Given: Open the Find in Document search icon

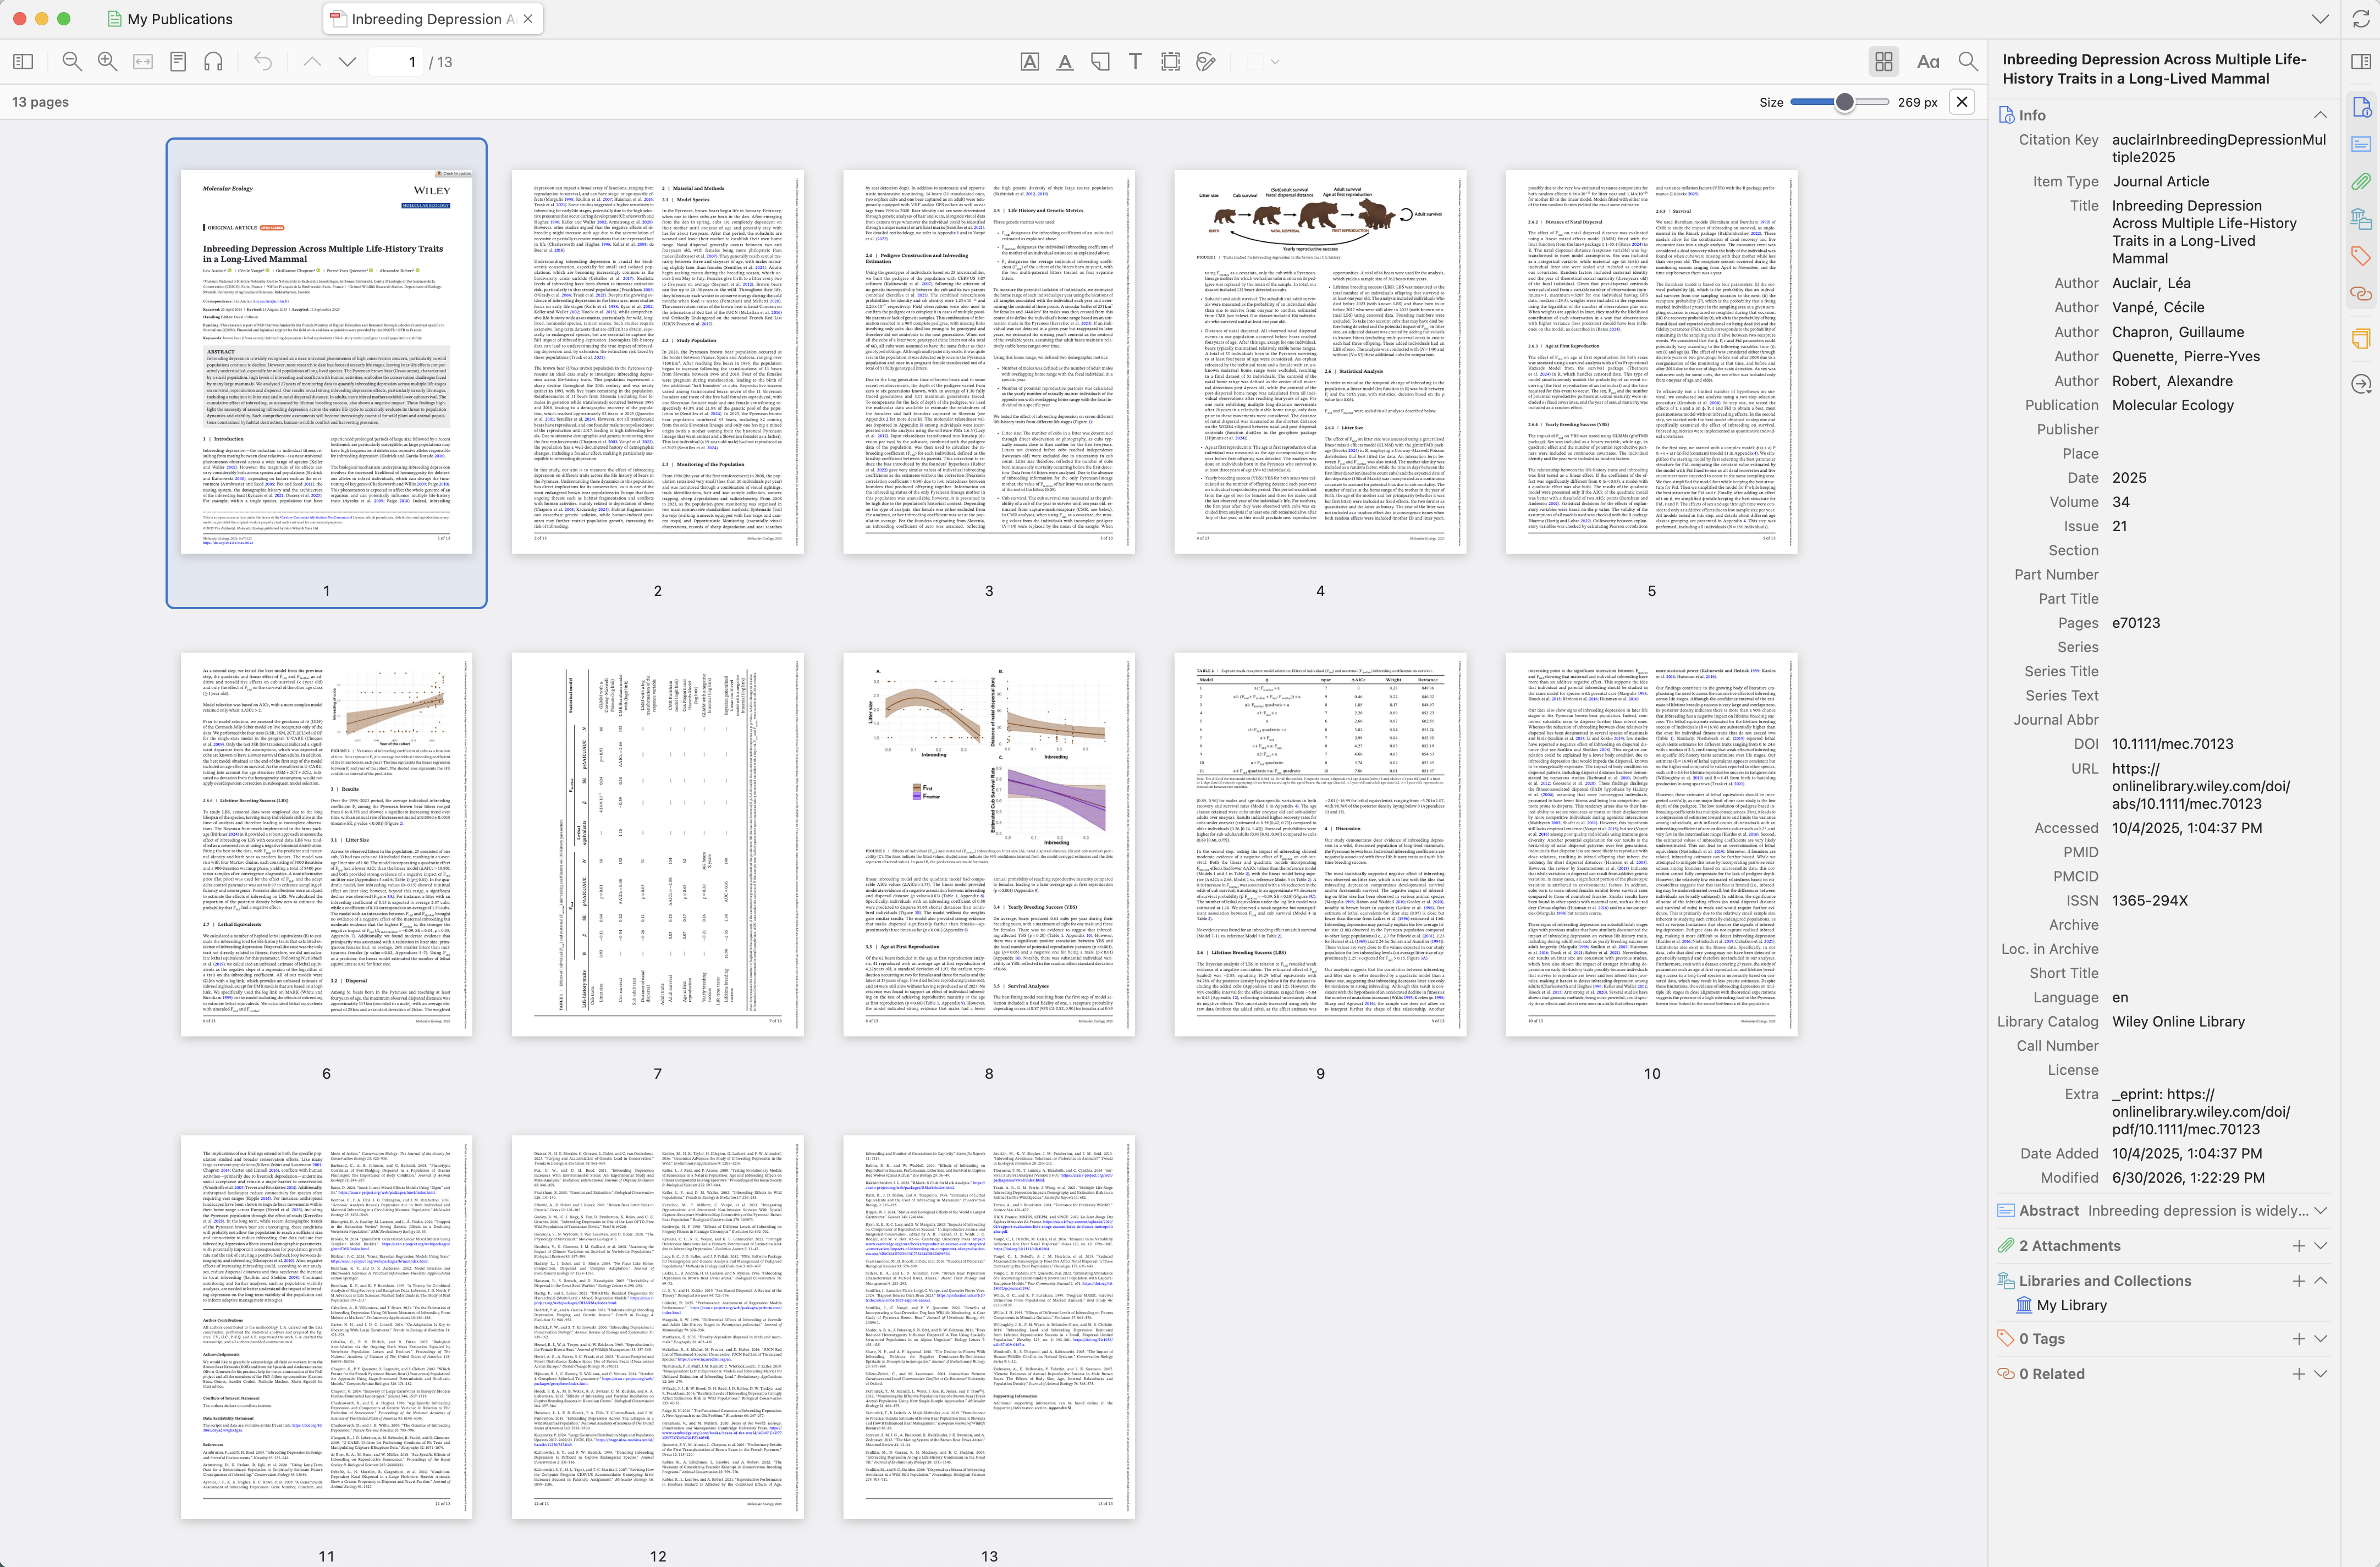Looking at the screenshot, I should tap(1968, 62).
